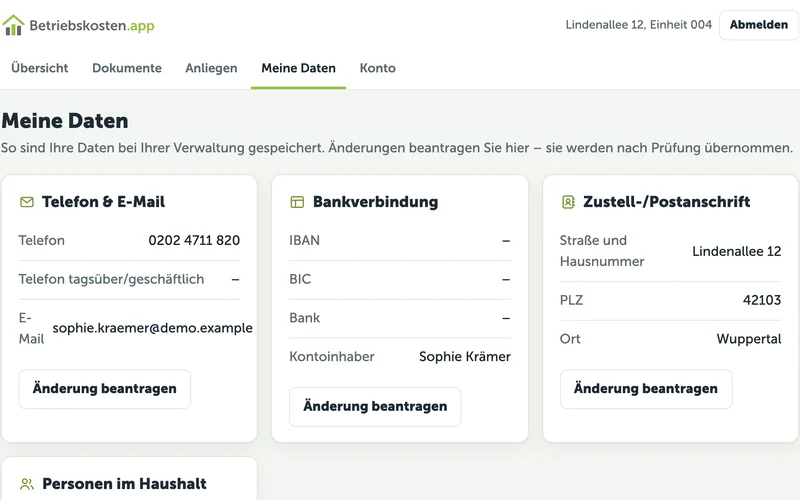The image size is (800, 500).
Task: Click the phone number 0202 4711 820
Action: [x=194, y=240]
